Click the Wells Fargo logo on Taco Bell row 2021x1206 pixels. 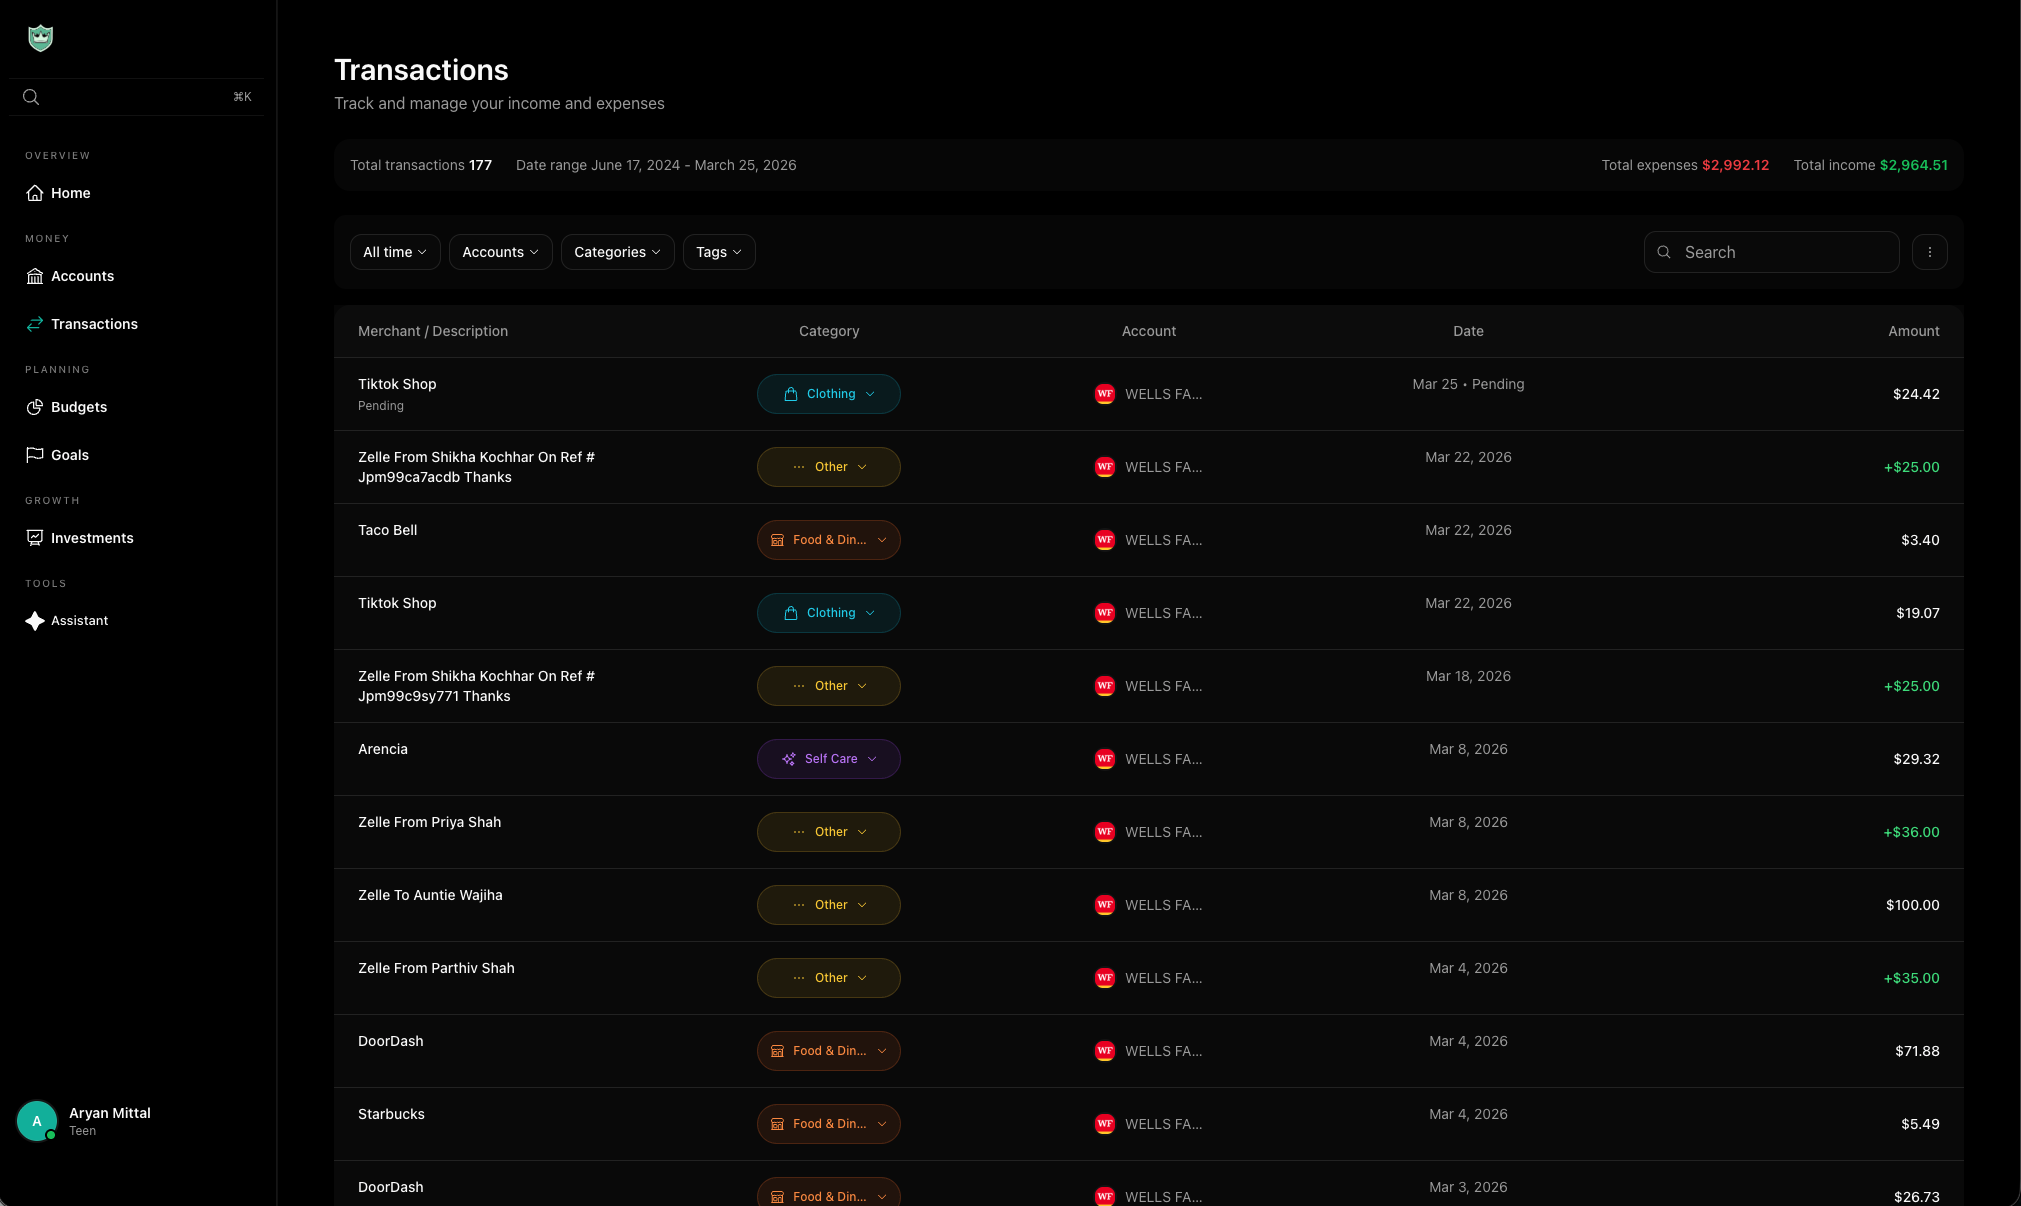tap(1104, 540)
